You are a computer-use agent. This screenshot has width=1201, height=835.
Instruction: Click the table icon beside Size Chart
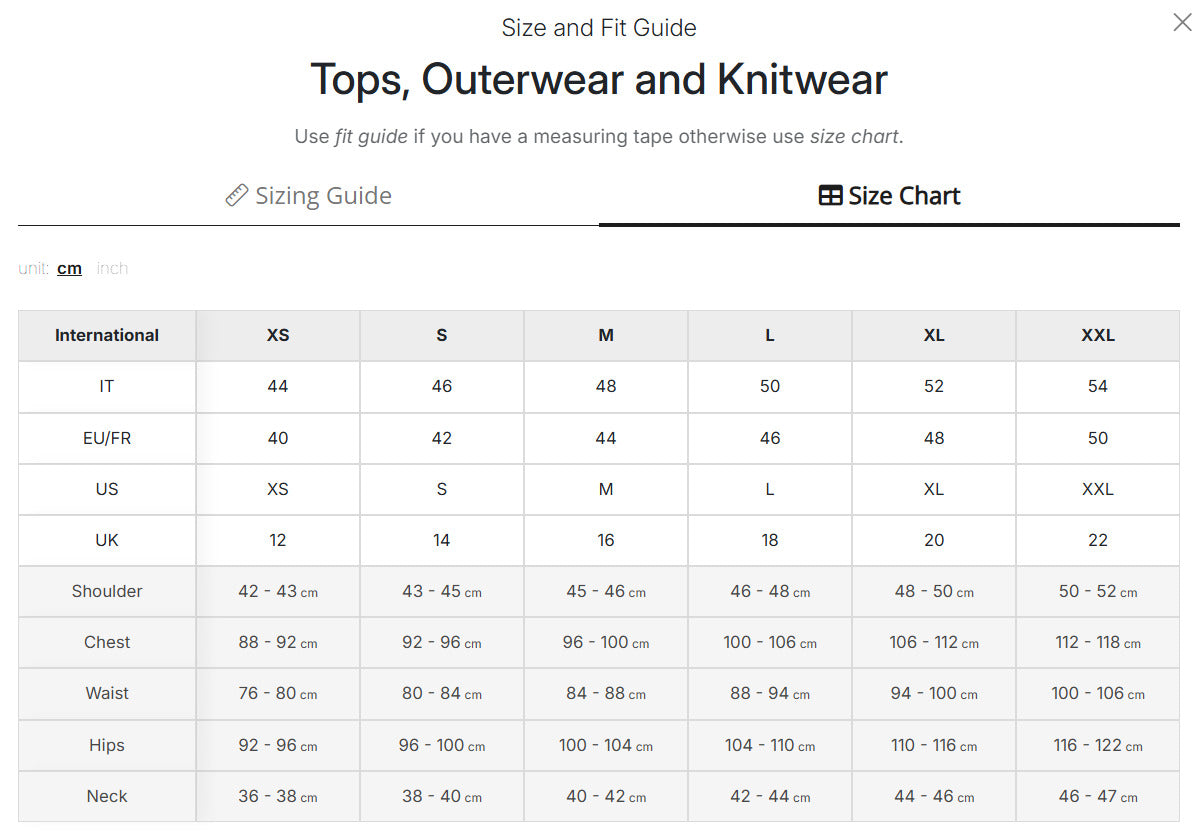pos(830,195)
